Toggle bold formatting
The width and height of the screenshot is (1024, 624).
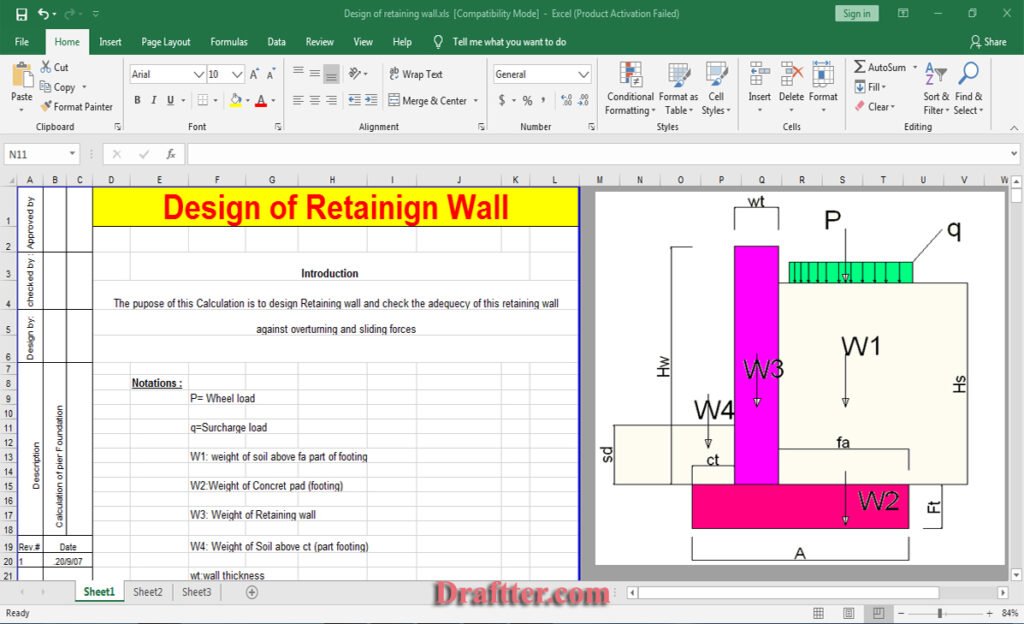point(137,101)
